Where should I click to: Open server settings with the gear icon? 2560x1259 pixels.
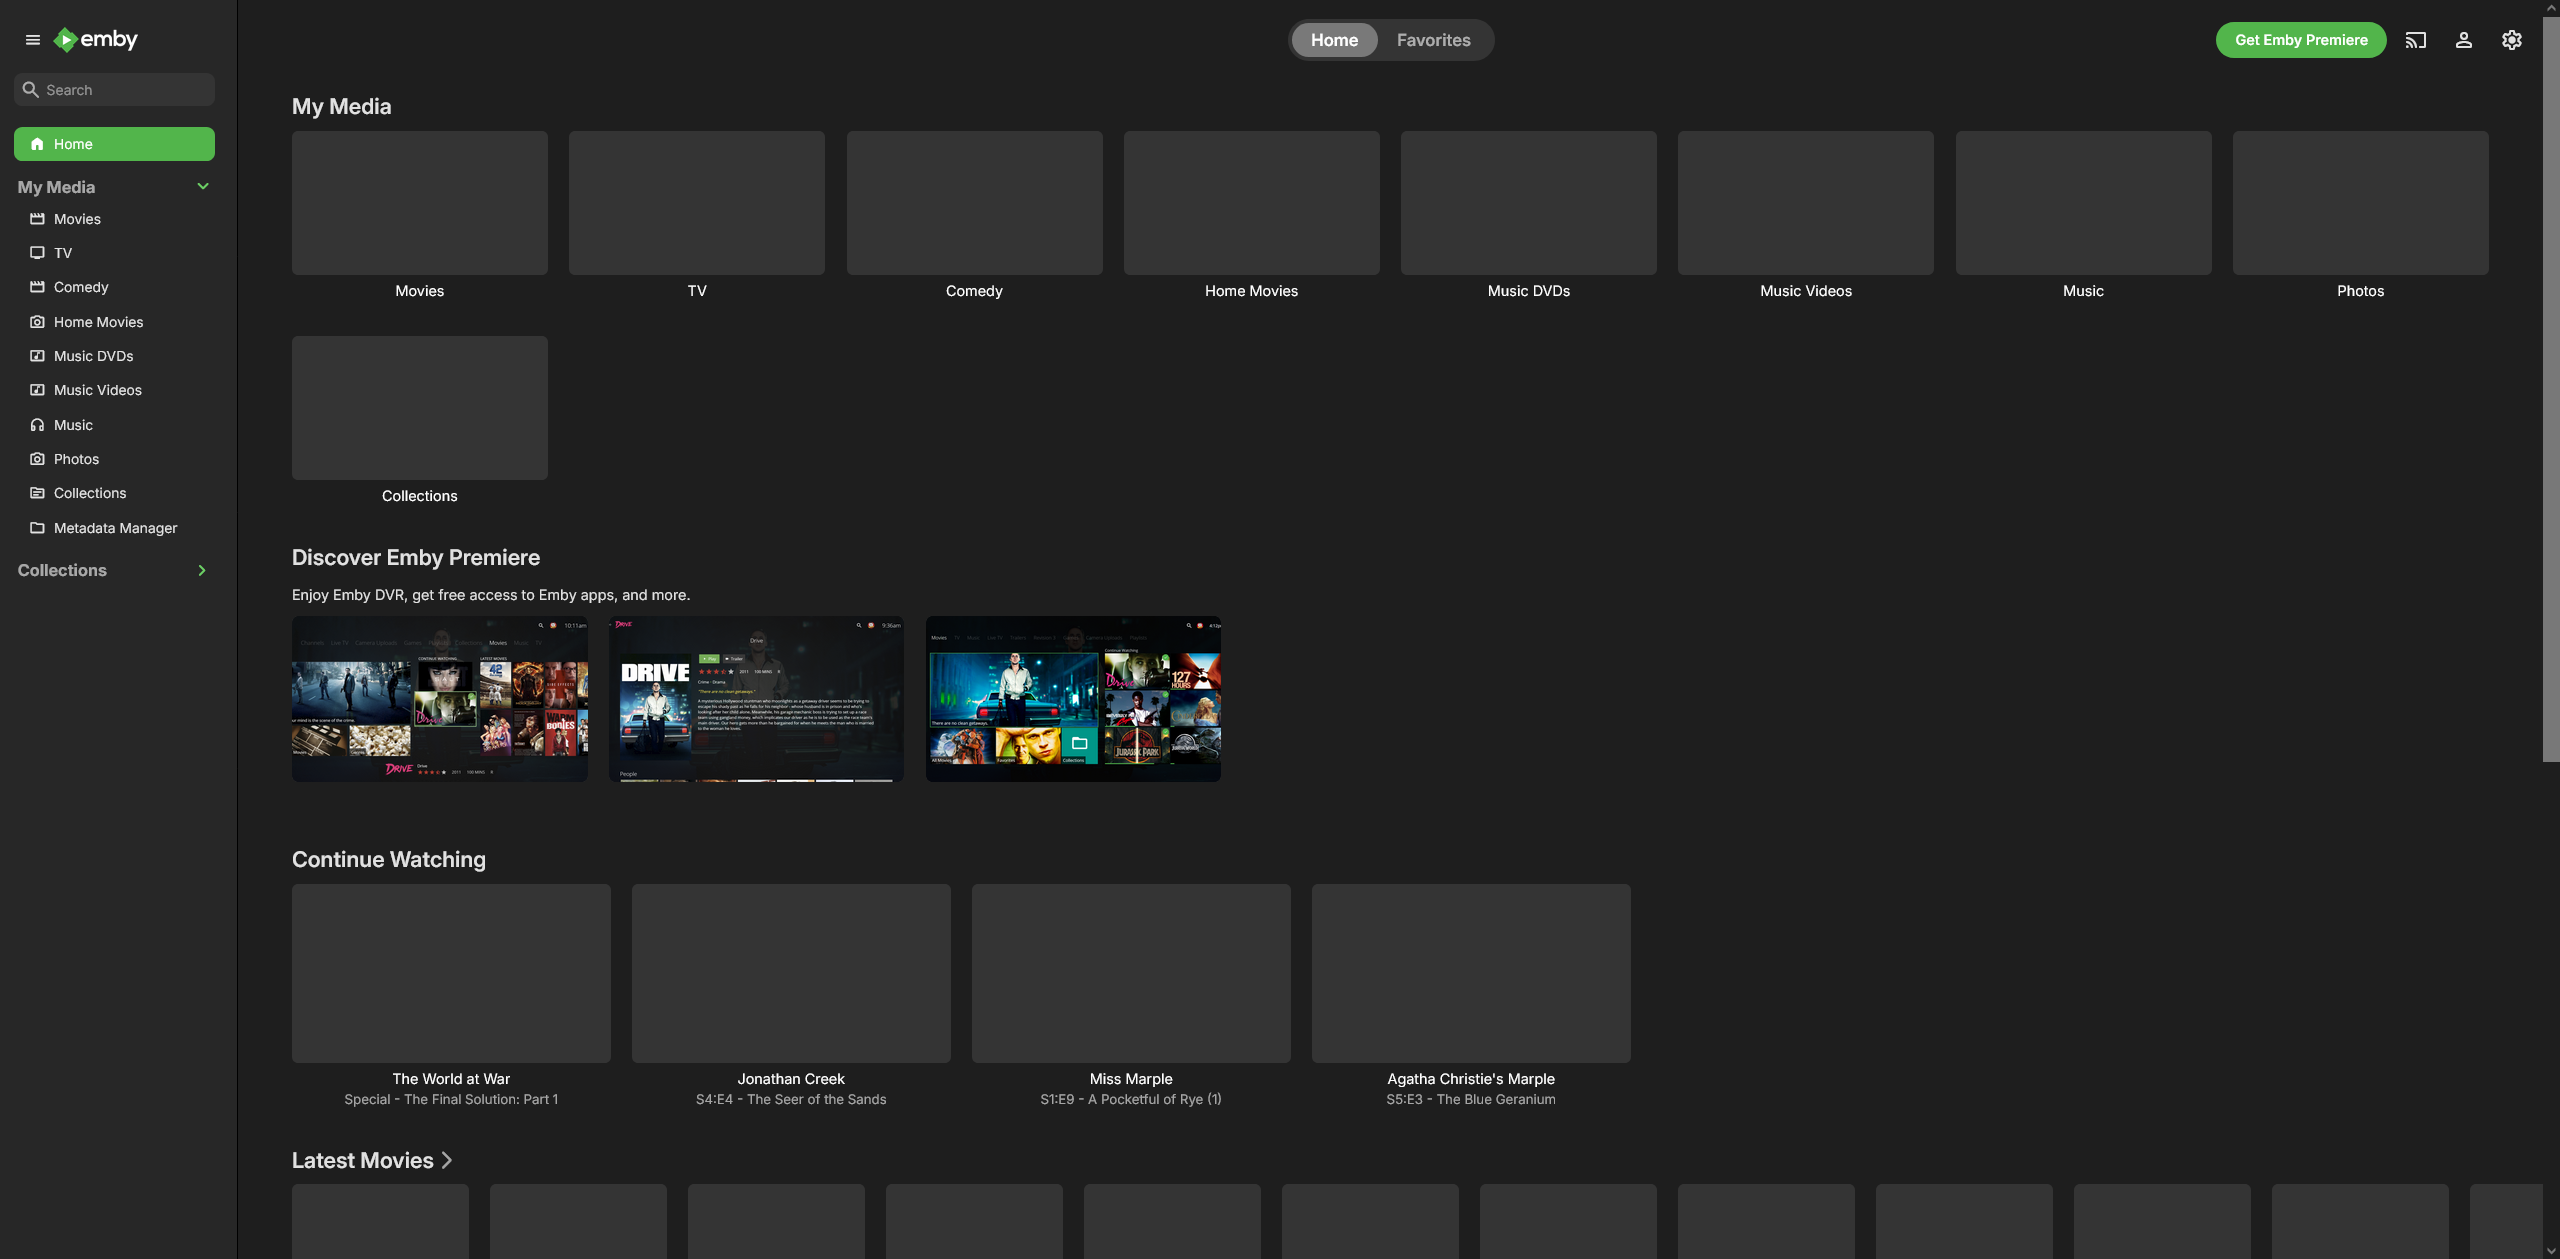pyautogui.click(x=2511, y=39)
